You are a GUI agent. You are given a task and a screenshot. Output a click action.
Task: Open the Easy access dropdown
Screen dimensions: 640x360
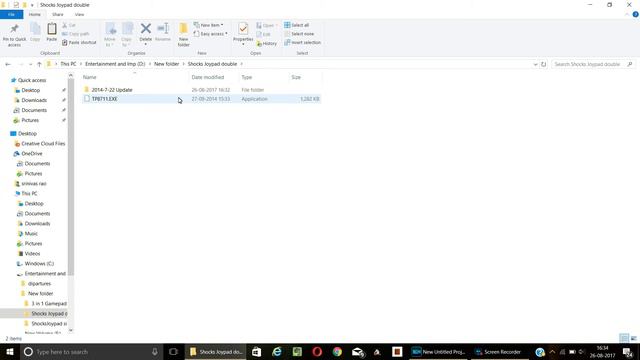pos(211,34)
